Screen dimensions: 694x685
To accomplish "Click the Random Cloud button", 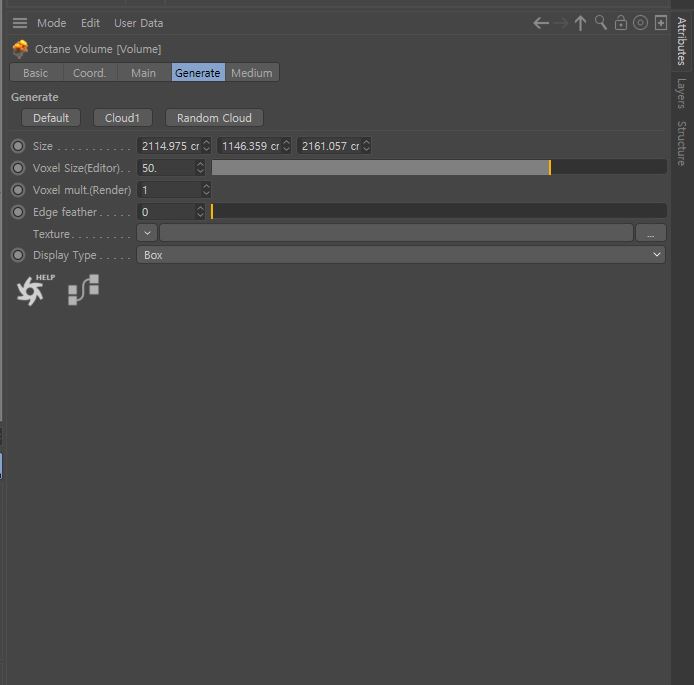I will (x=214, y=118).
